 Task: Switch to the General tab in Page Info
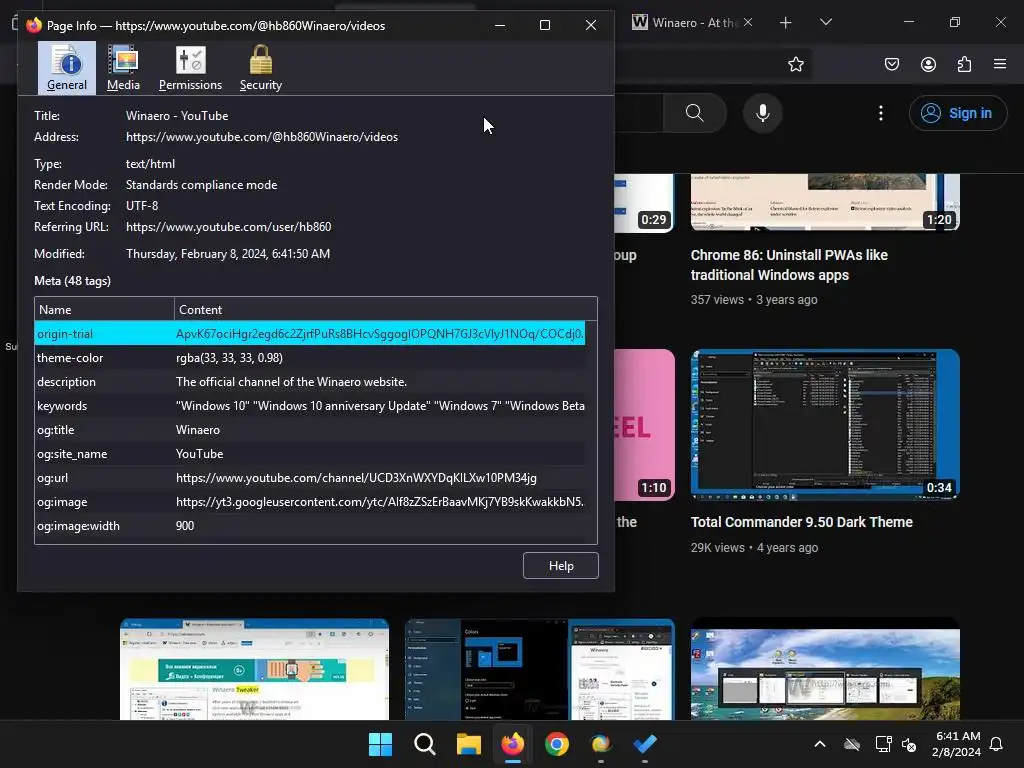point(67,68)
